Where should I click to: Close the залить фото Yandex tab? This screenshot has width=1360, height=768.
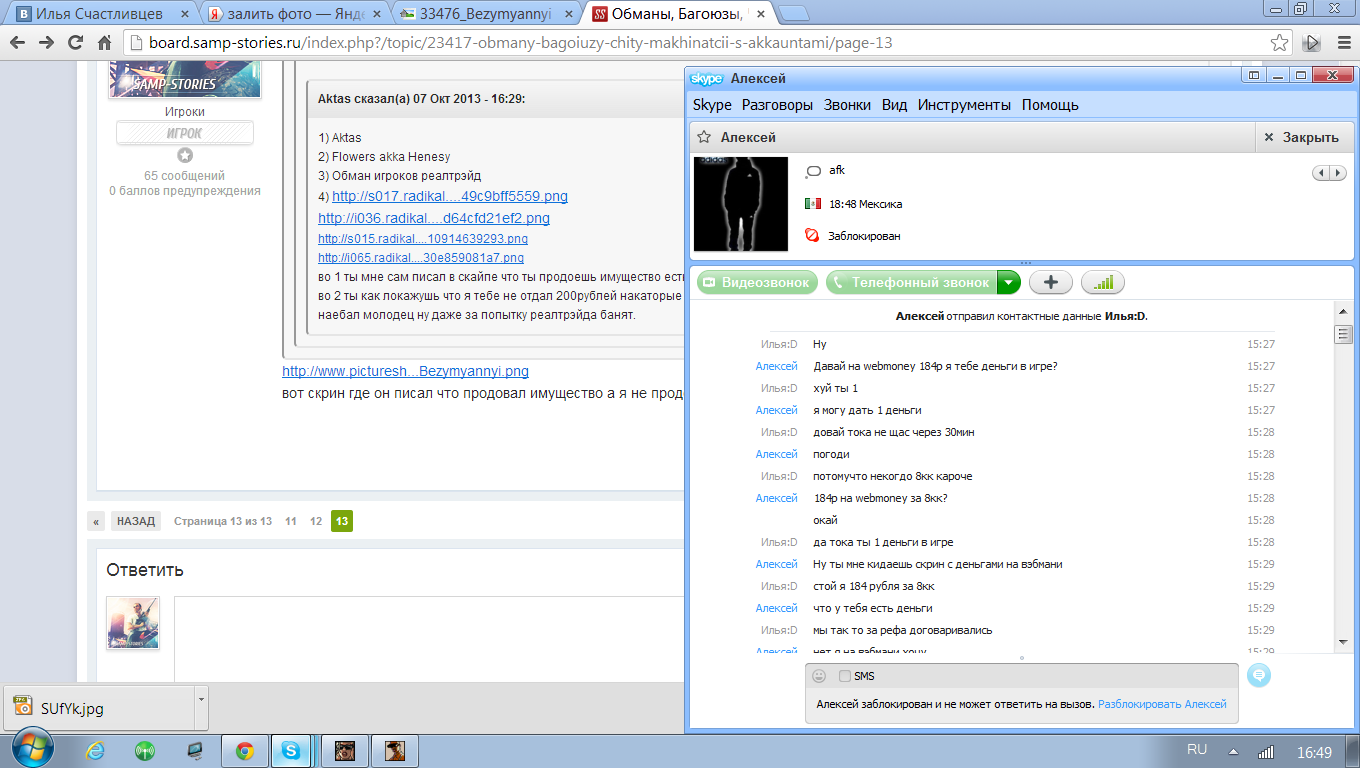(379, 14)
